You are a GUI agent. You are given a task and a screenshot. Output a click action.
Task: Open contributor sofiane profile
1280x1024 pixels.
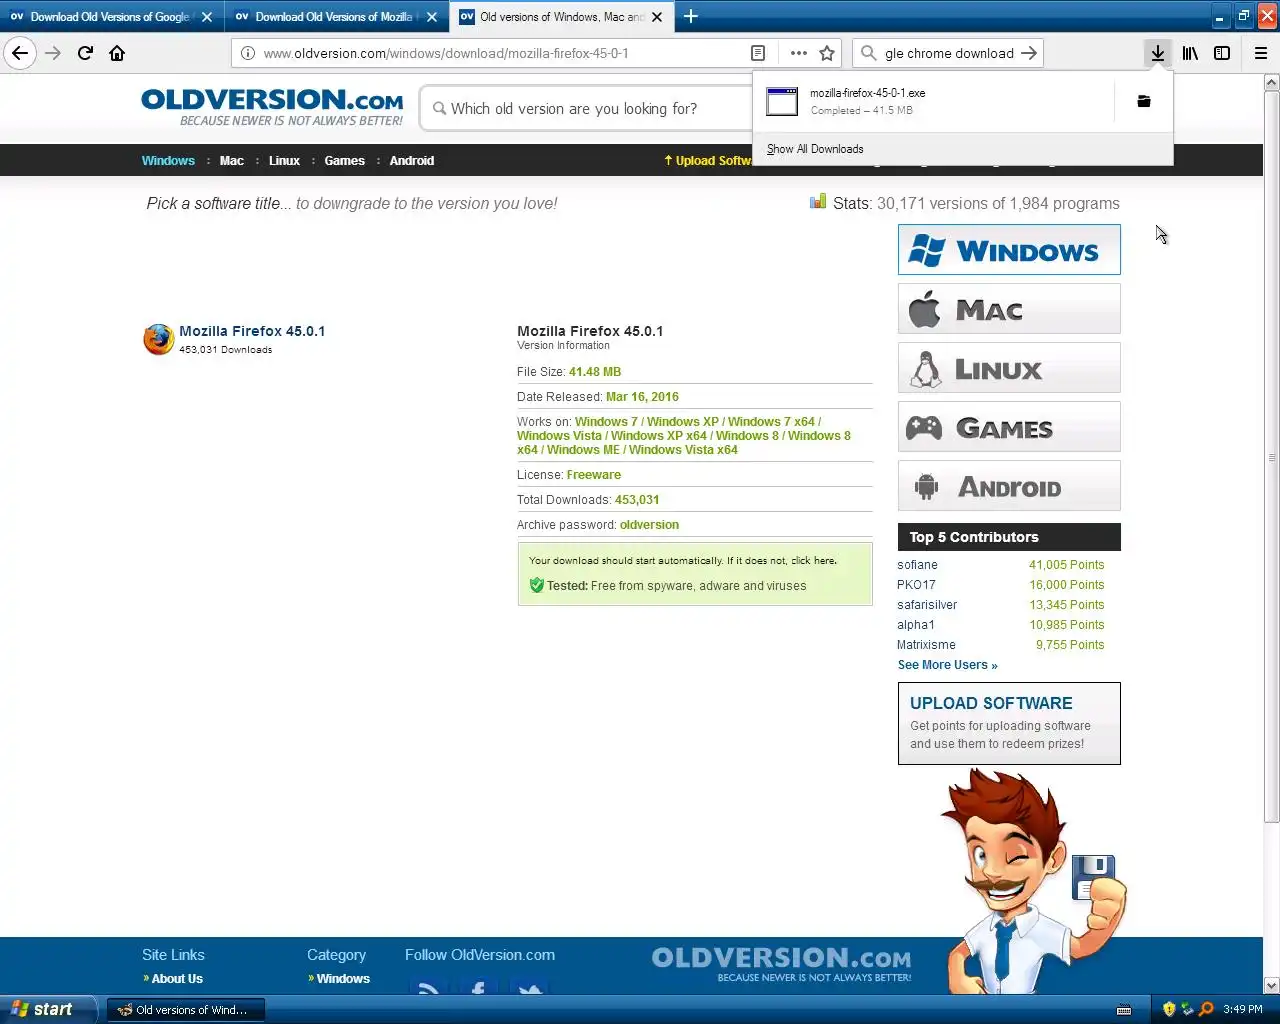[917, 565]
